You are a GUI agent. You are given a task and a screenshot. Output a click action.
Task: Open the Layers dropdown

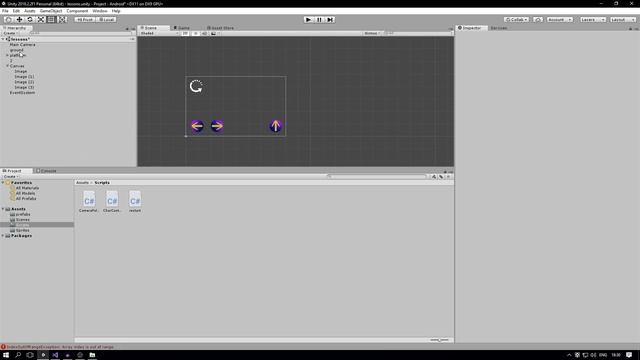click(593, 20)
